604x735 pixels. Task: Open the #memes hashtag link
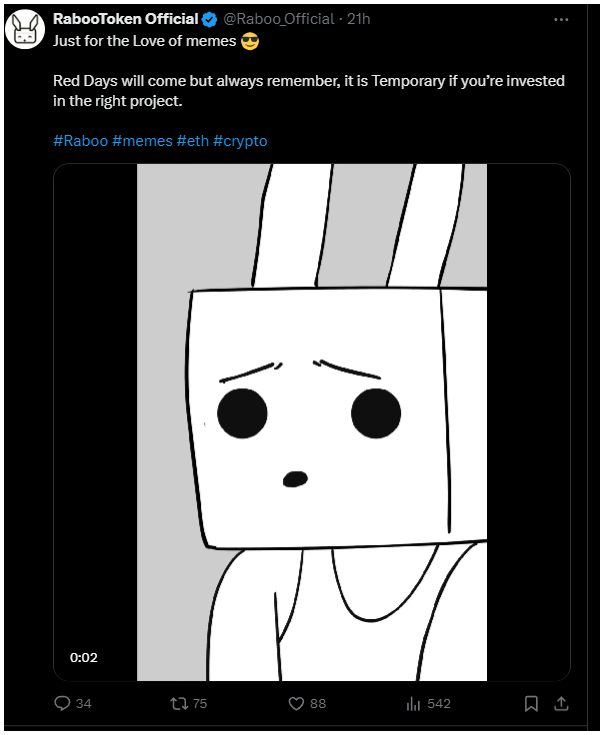142,141
